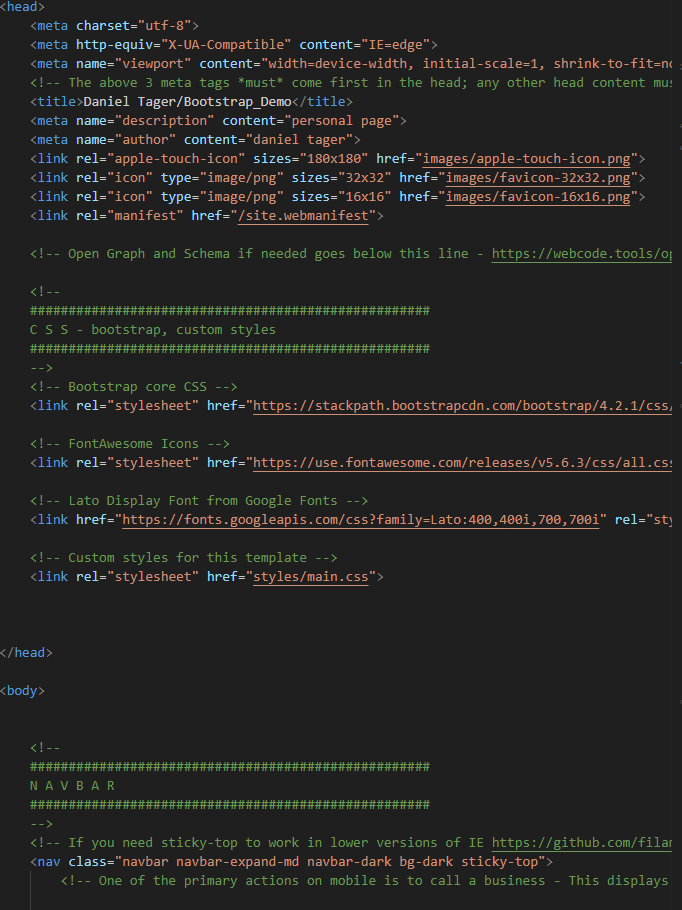Open the images/apple-touch-icon.png link
Image resolution: width=682 pixels, height=910 pixels.
click(x=529, y=159)
